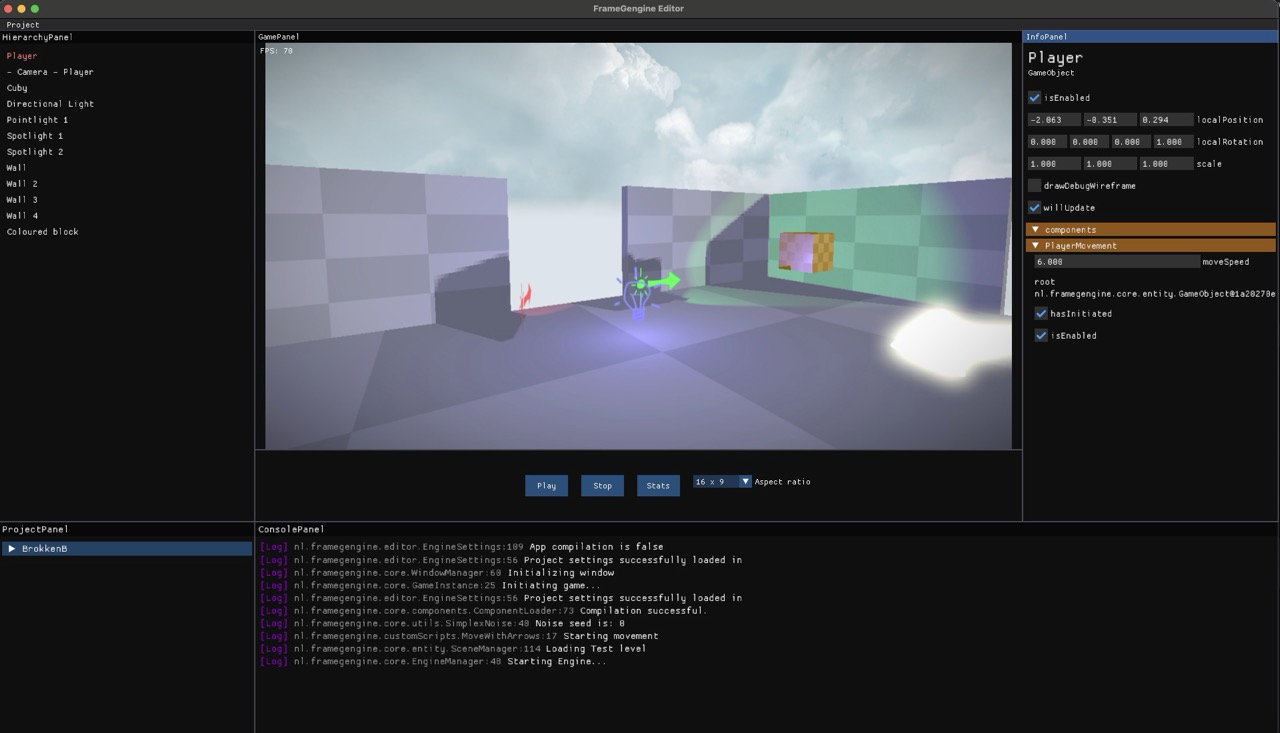
Task: Collapse the PlayerMovement component header
Action: click(x=1036, y=246)
